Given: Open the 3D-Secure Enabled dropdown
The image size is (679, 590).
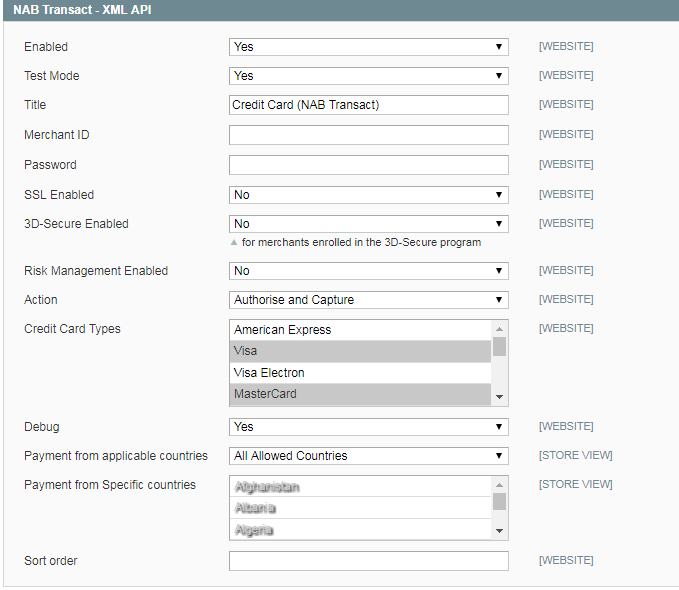Looking at the screenshot, I should 368,224.
